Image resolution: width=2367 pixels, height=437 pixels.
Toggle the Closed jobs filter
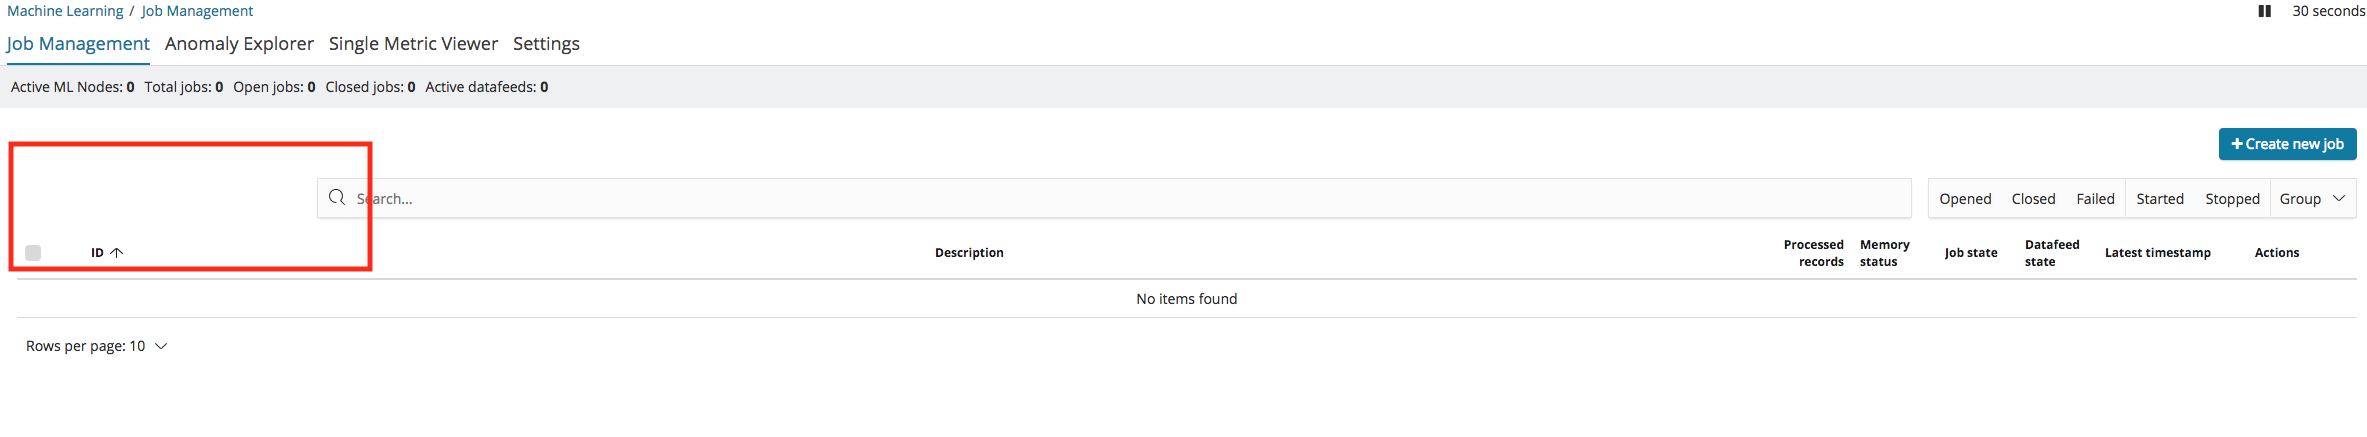(x=2033, y=199)
